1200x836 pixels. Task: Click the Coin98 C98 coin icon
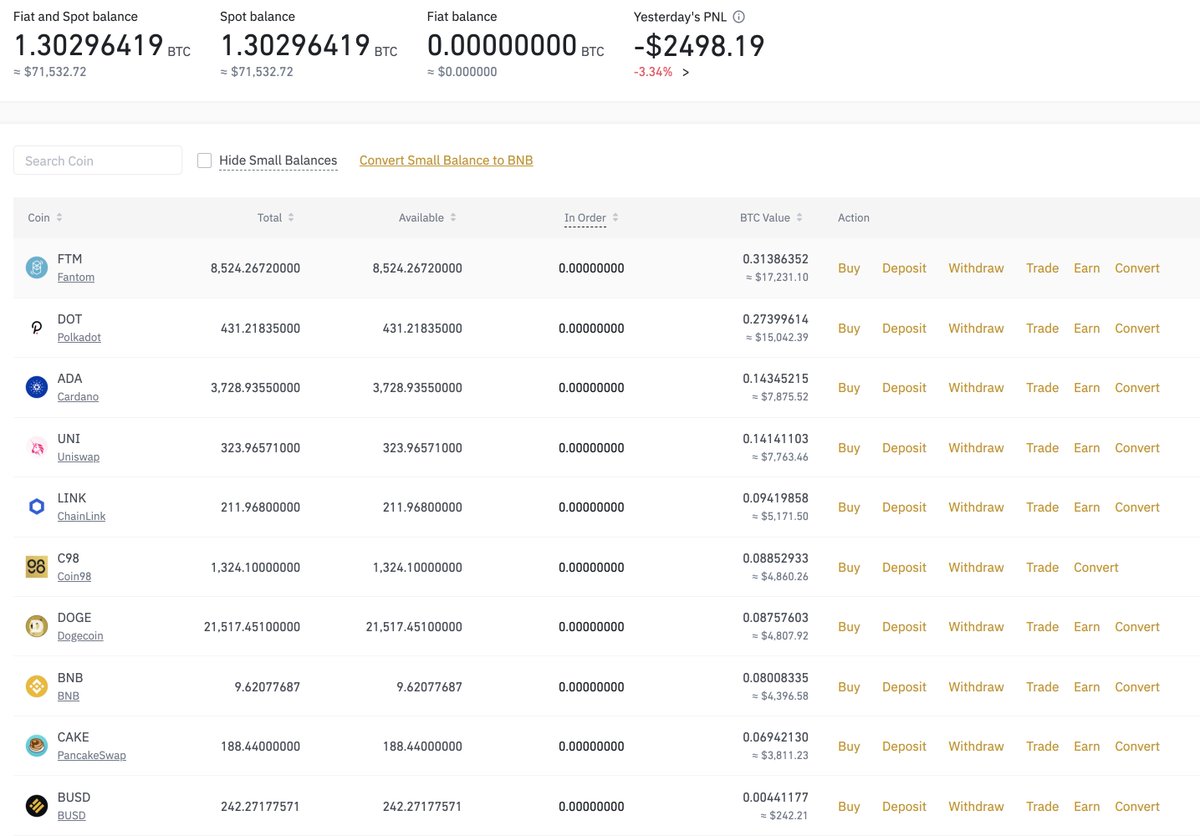[37, 567]
